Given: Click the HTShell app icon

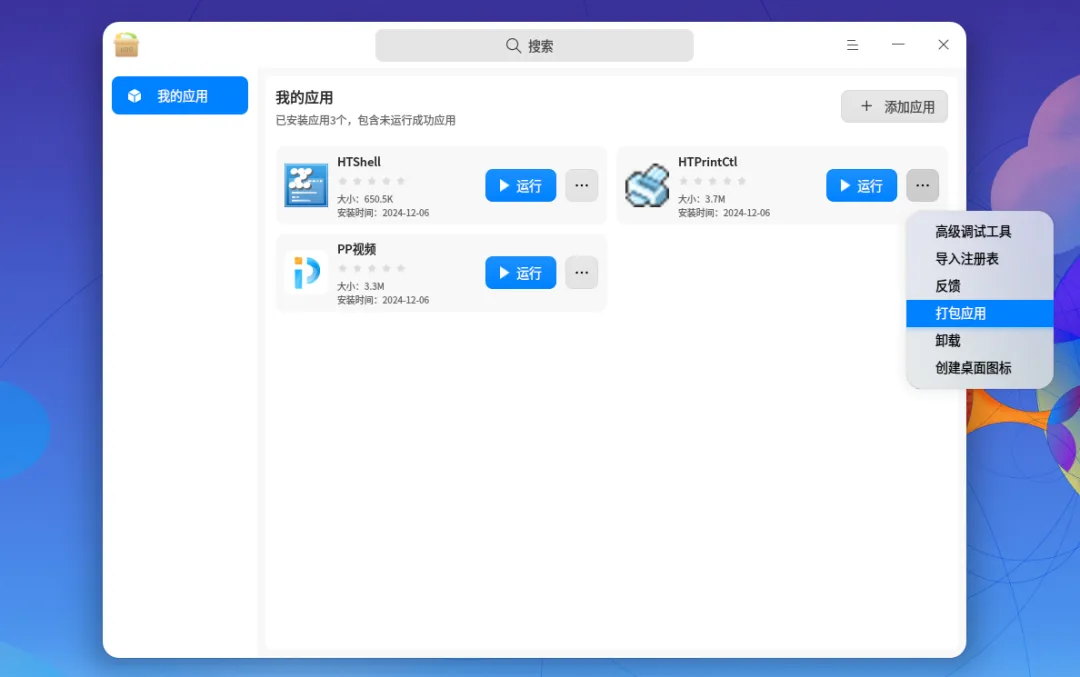Looking at the screenshot, I should coord(306,185).
